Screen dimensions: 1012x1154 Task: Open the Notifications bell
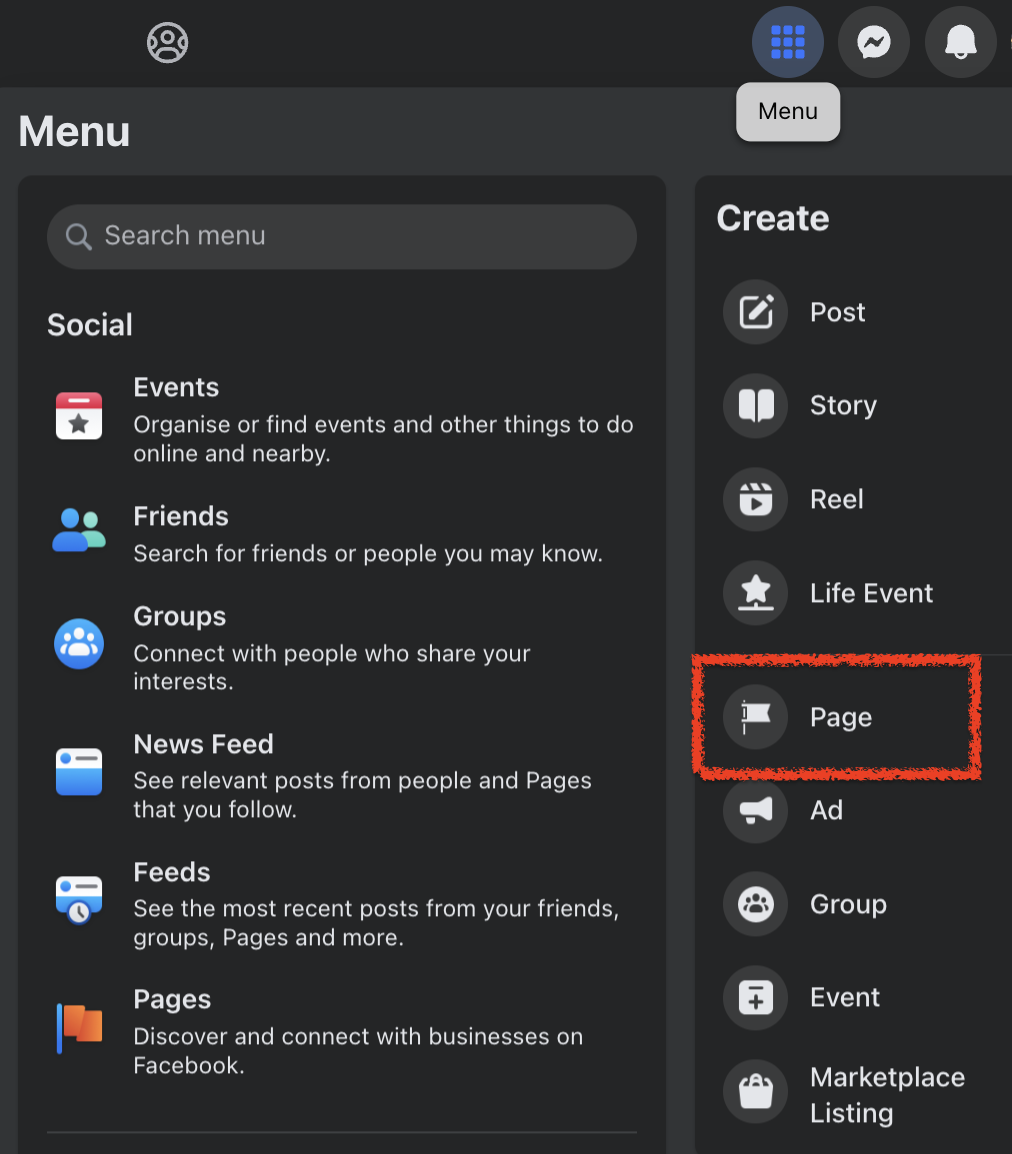point(959,42)
